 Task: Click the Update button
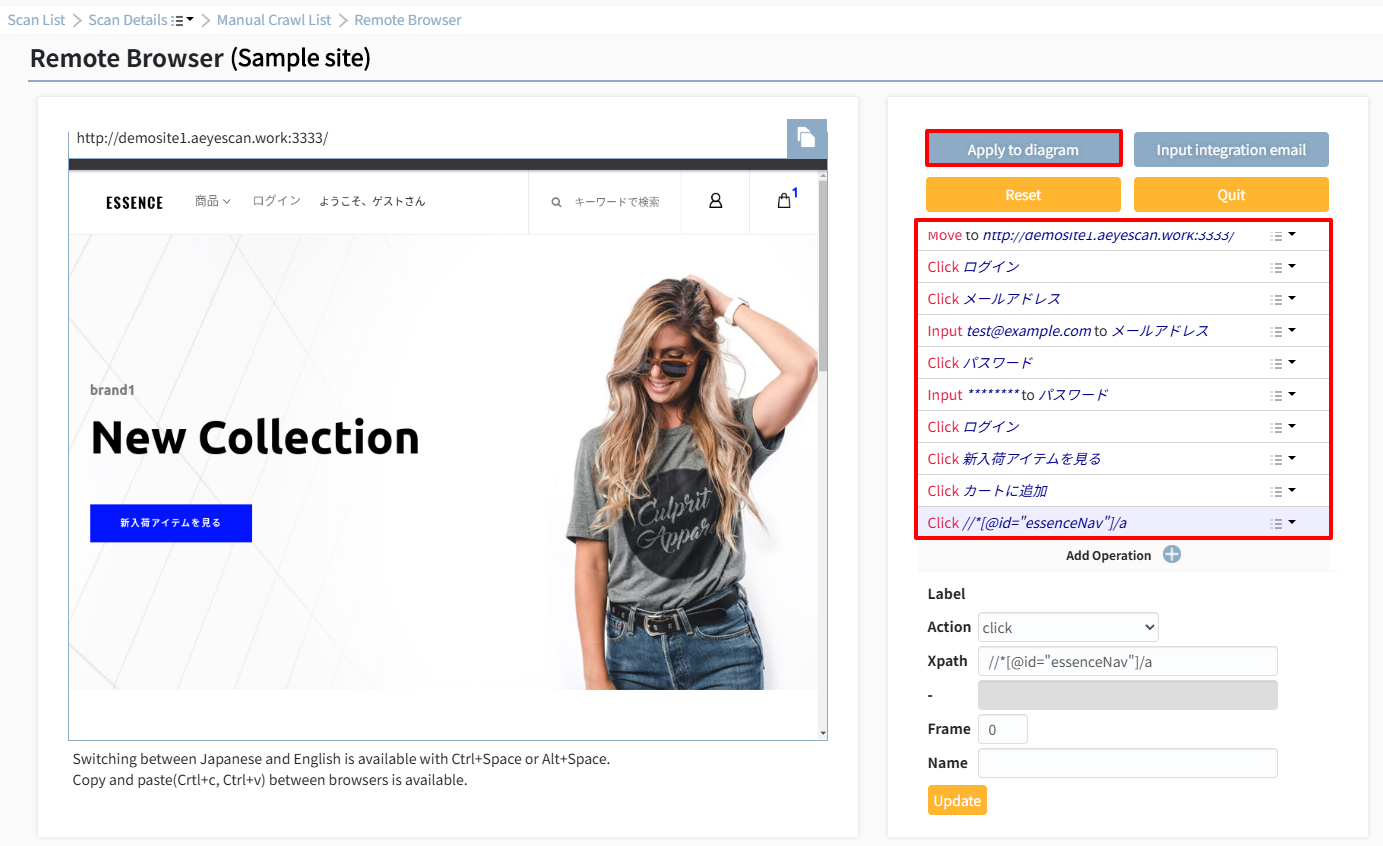click(x=957, y=801)
